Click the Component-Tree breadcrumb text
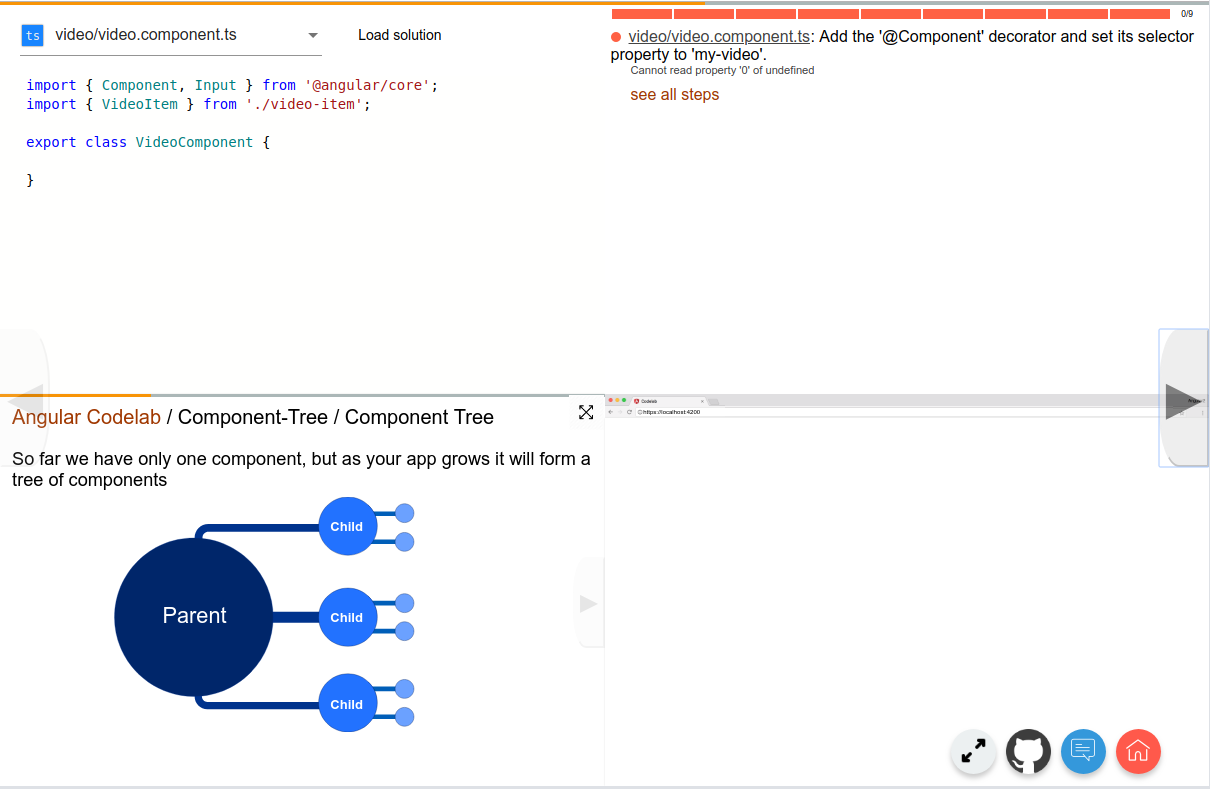1210x789 pixels. tap(253, 417)
